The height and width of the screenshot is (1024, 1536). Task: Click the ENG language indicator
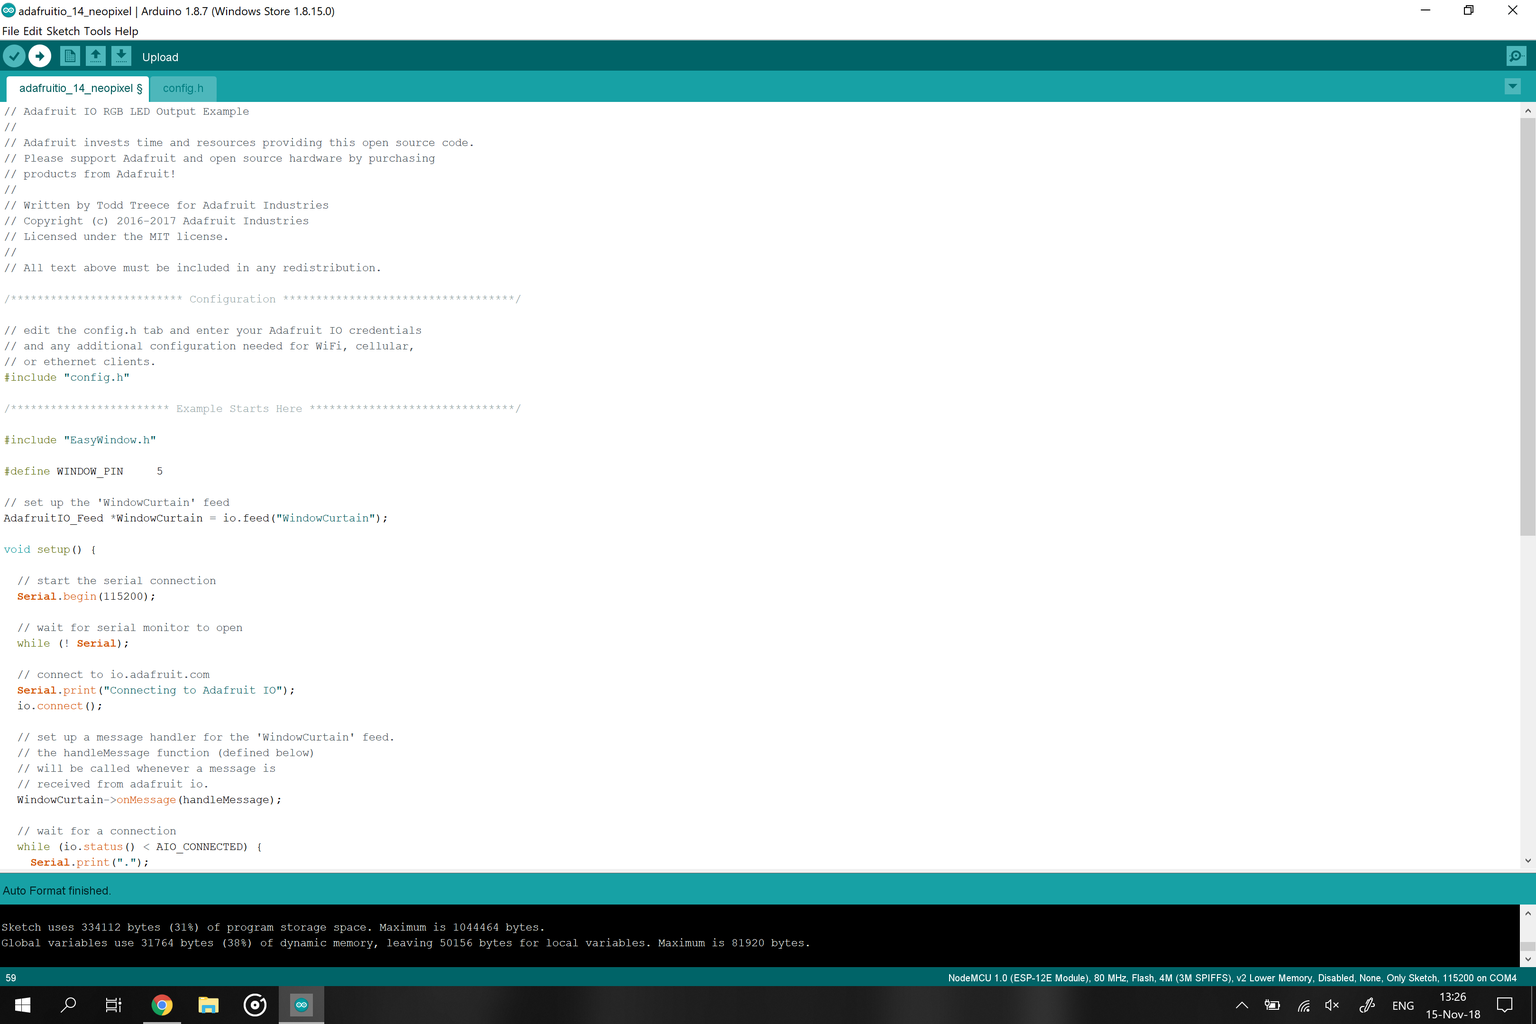(x=1403, y=1006)
